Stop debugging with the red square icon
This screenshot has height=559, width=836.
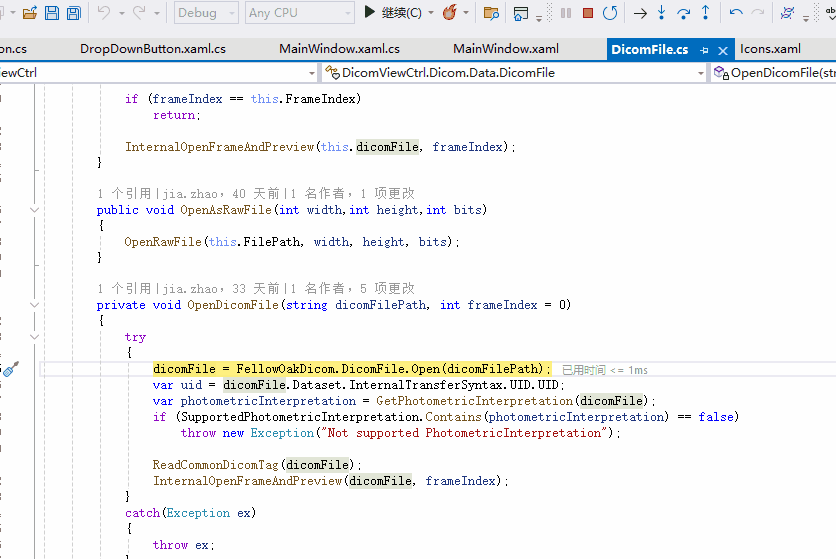coord(588,13)
